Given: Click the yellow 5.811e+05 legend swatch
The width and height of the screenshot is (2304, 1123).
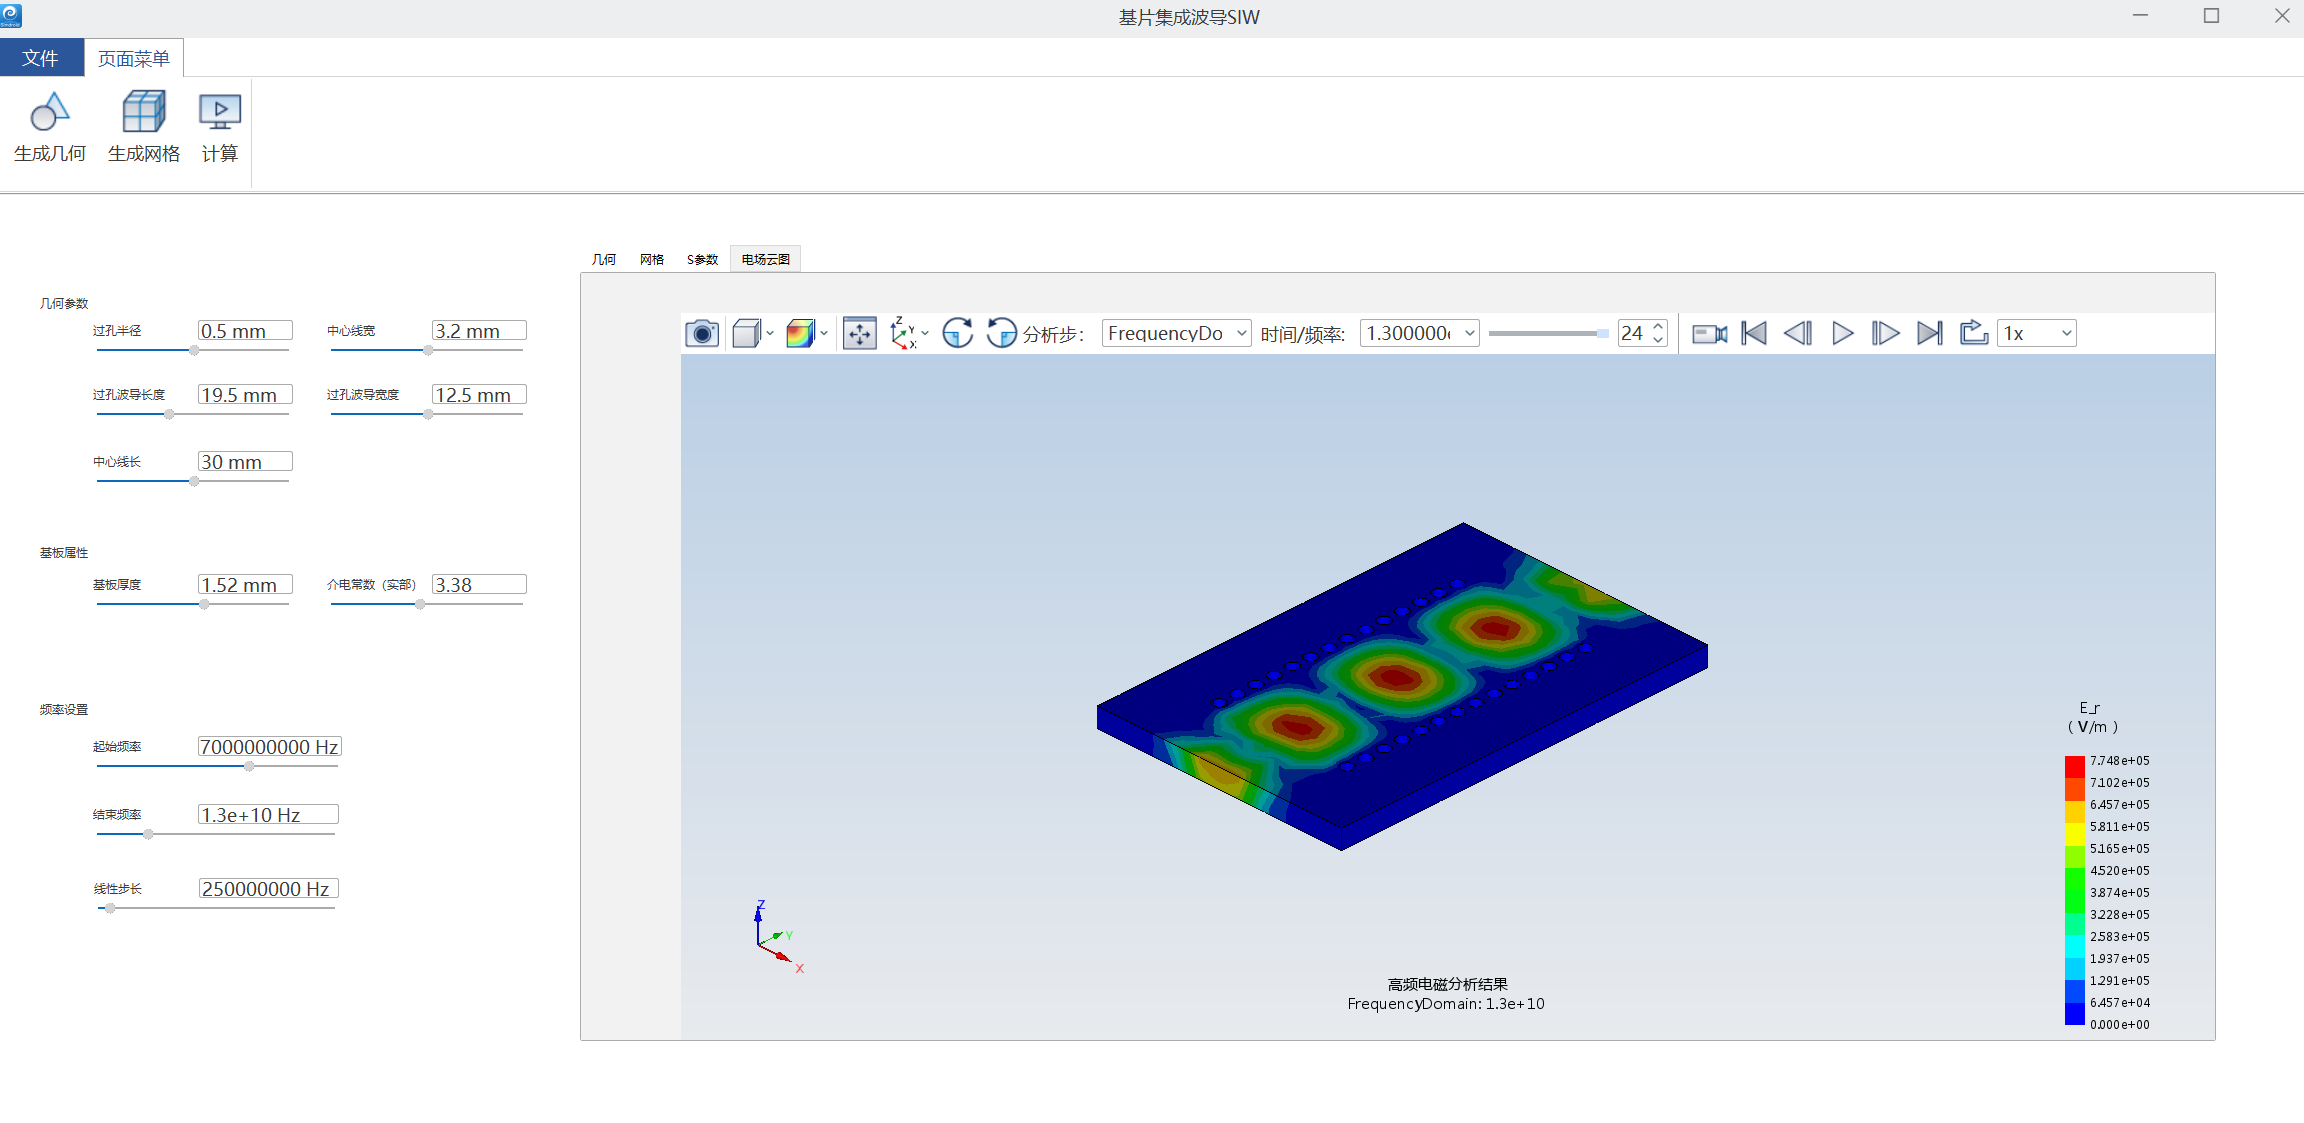Looking at the screenshot, I should [x=2075, y=833].
